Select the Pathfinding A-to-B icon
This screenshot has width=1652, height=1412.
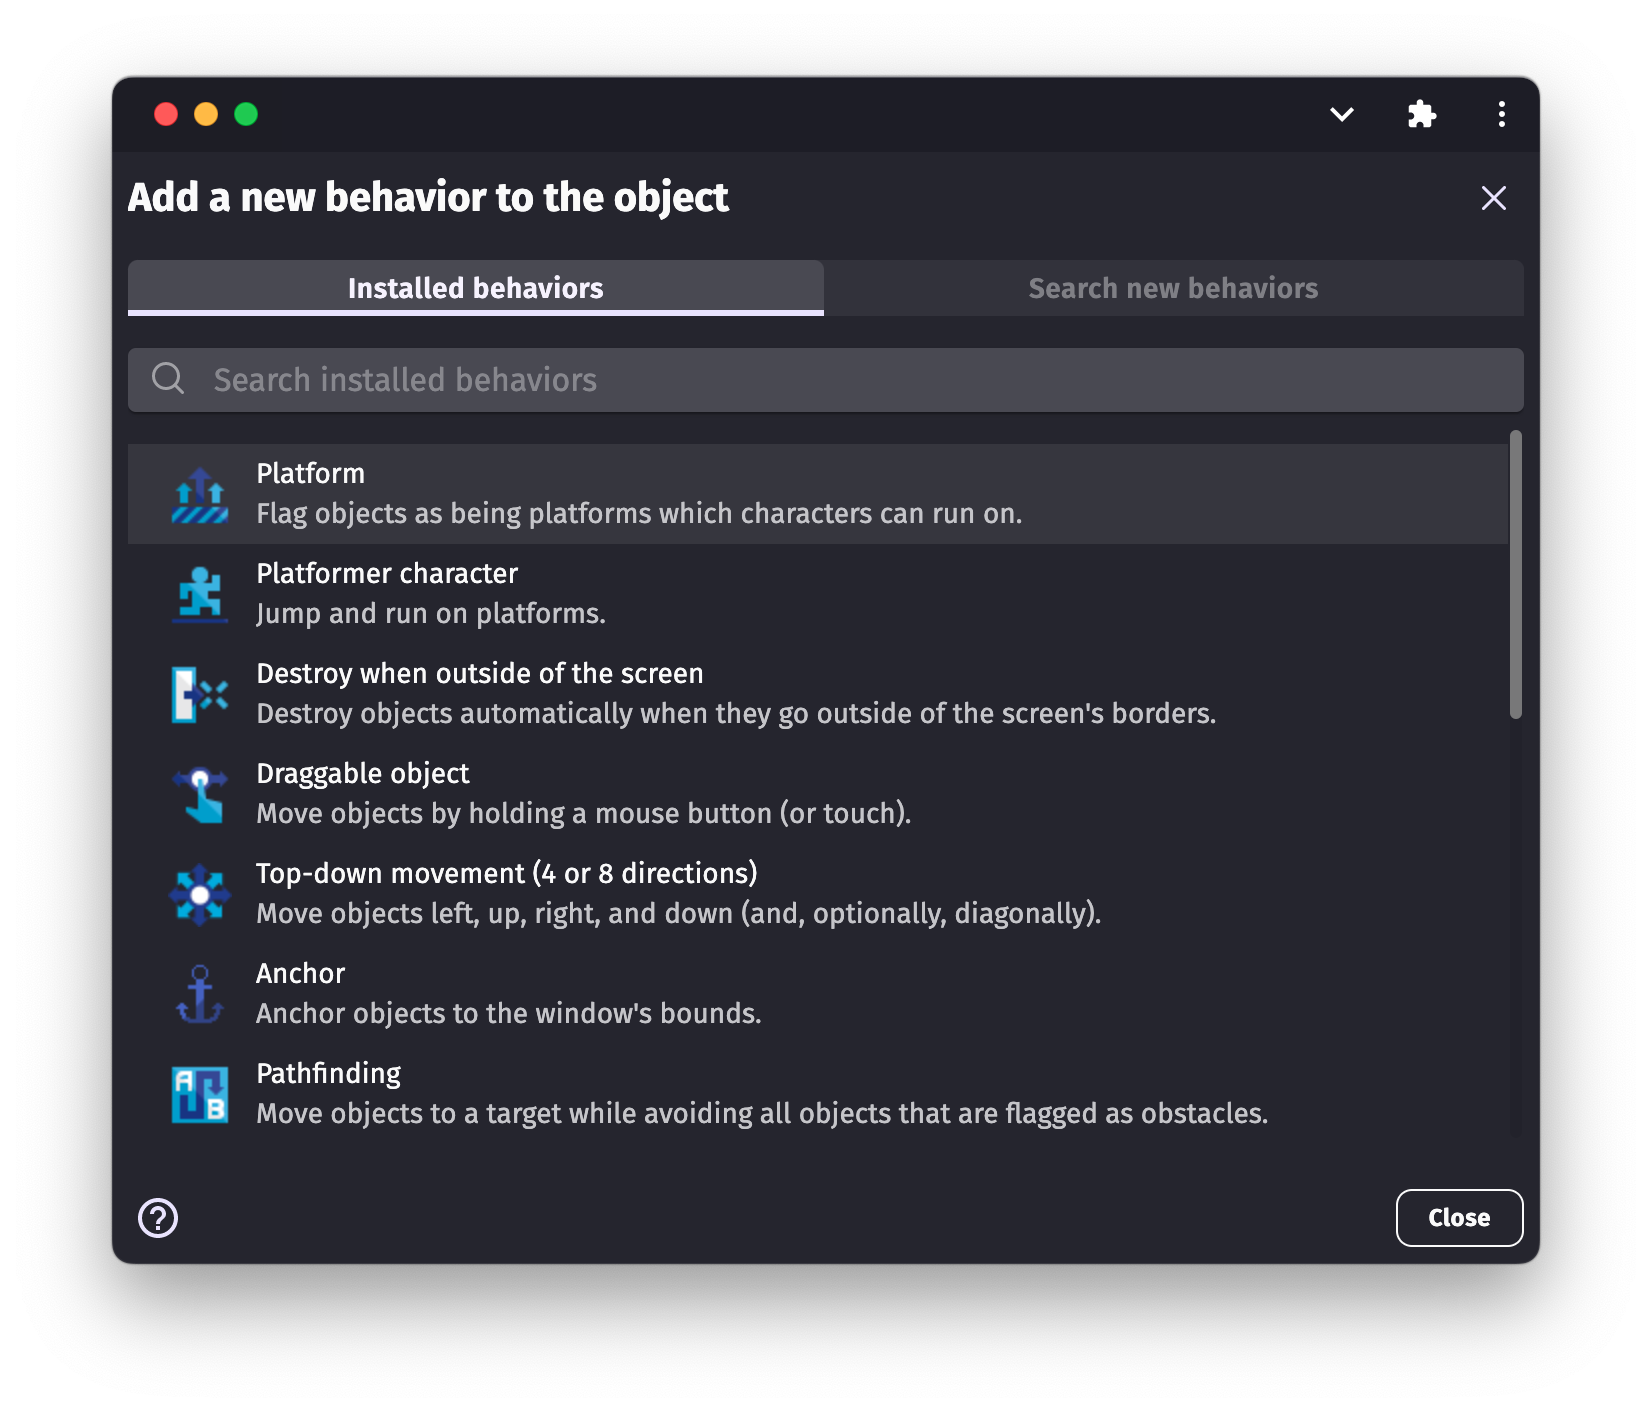coord(200,1095)
